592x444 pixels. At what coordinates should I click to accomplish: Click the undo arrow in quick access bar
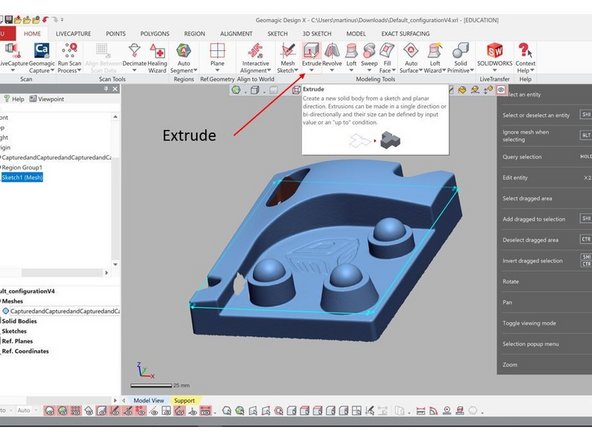click(x=45, y=20)
